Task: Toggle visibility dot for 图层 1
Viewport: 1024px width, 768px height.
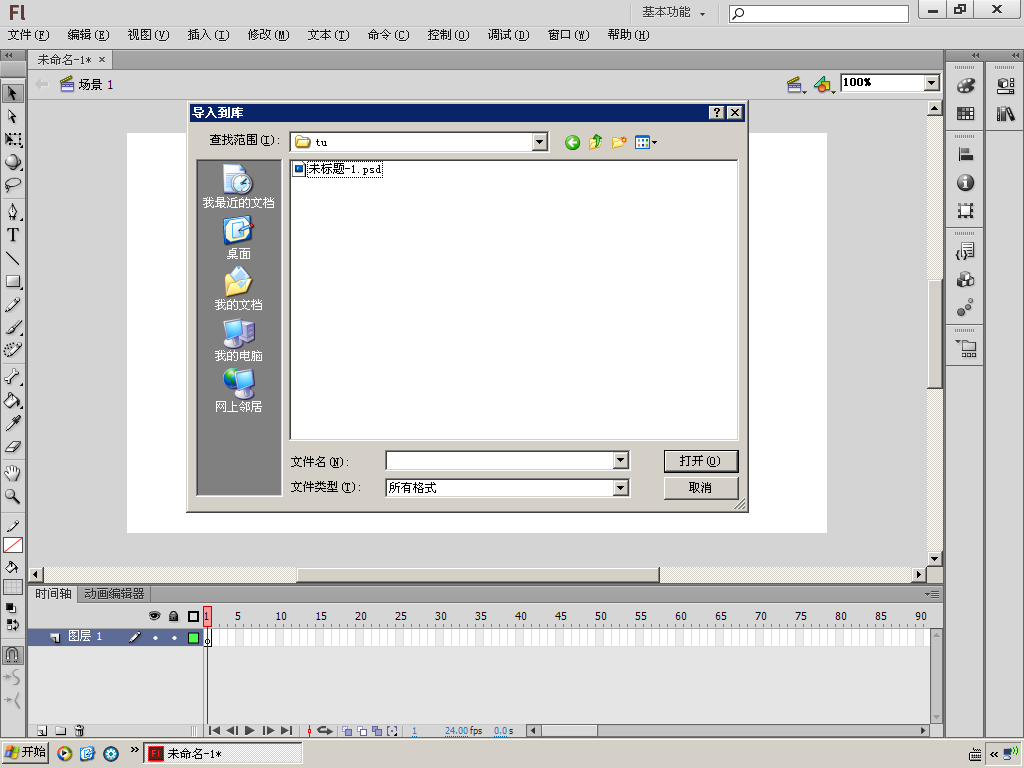Action: (x=155, y=638)
